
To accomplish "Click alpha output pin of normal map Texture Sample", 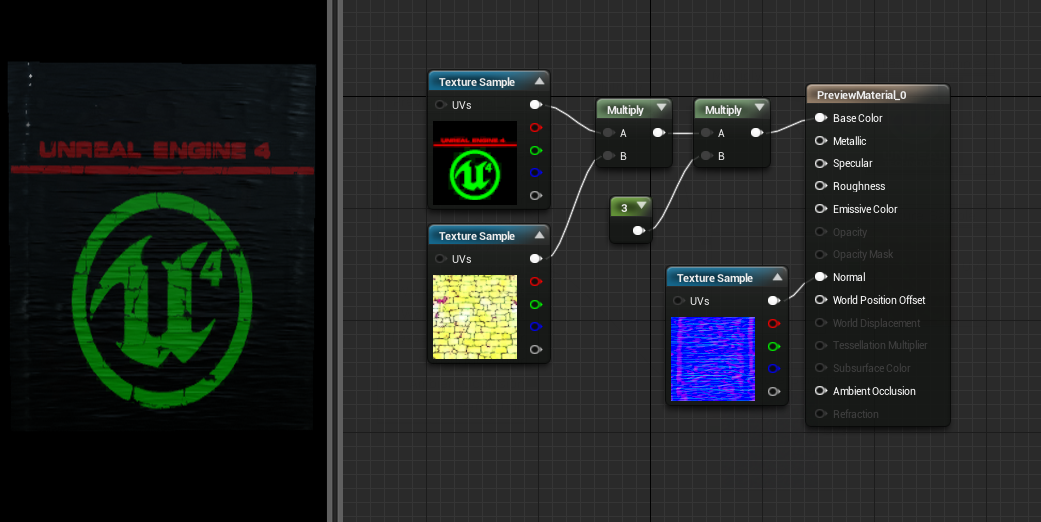I will tap(773, 391).
